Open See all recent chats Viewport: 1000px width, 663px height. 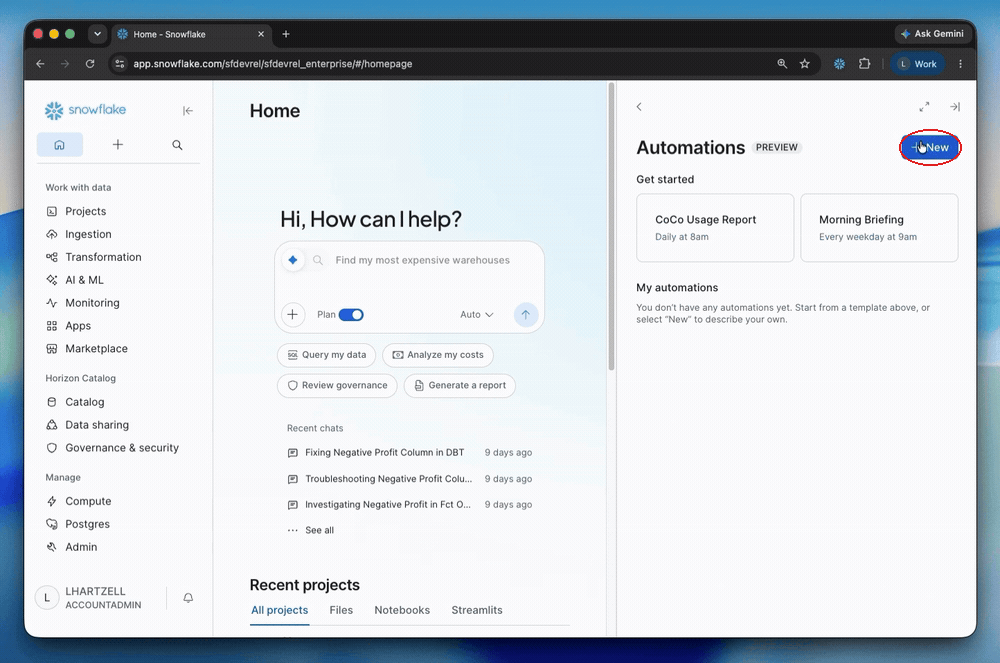click(x=311, y=530)
